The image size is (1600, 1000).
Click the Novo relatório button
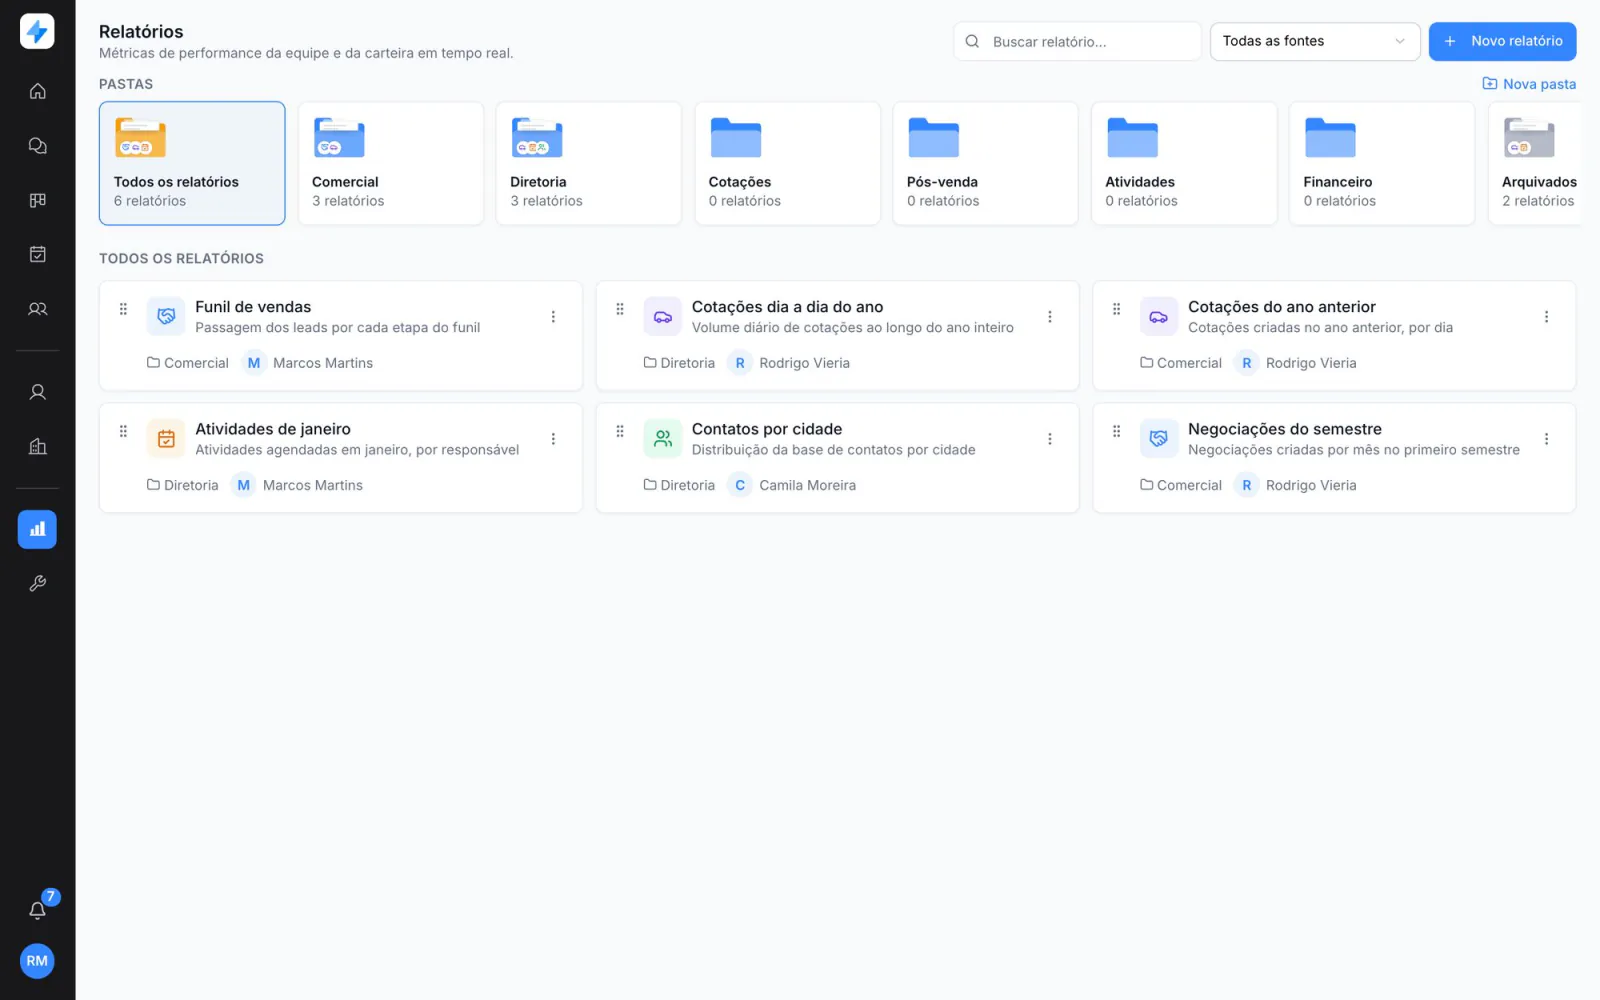pyautogui.click(x=1502, y=41)
